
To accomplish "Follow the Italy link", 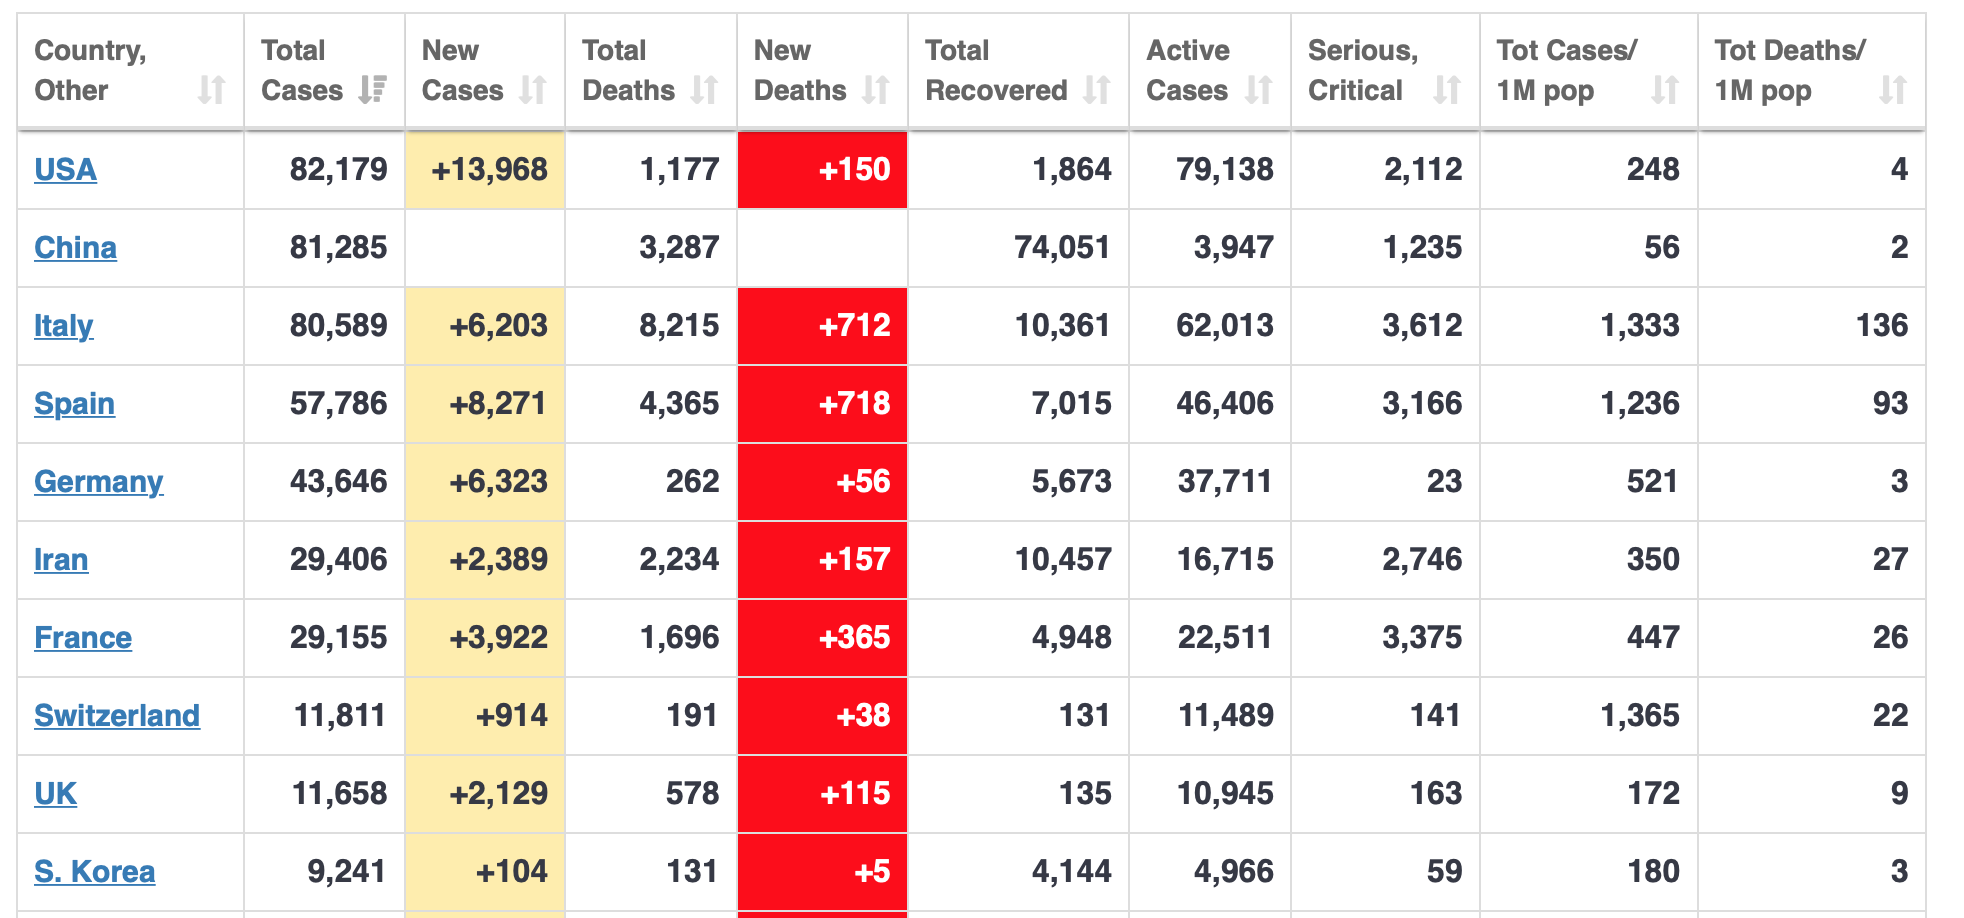I will point(63,326).
